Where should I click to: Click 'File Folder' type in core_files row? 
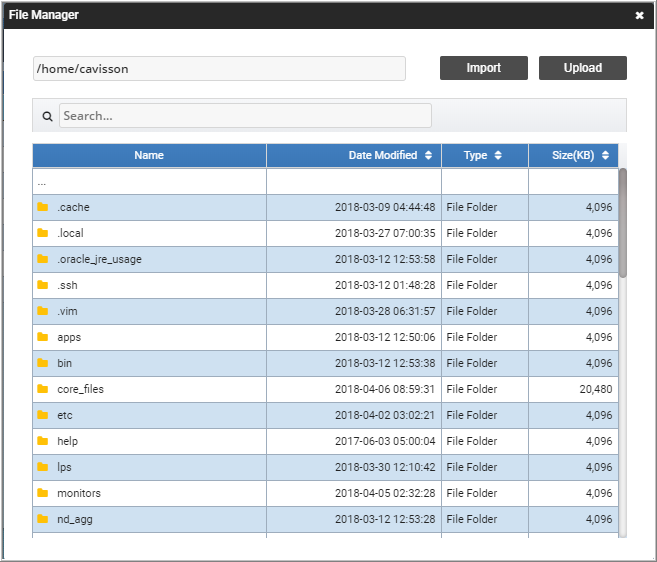(472, 389)
